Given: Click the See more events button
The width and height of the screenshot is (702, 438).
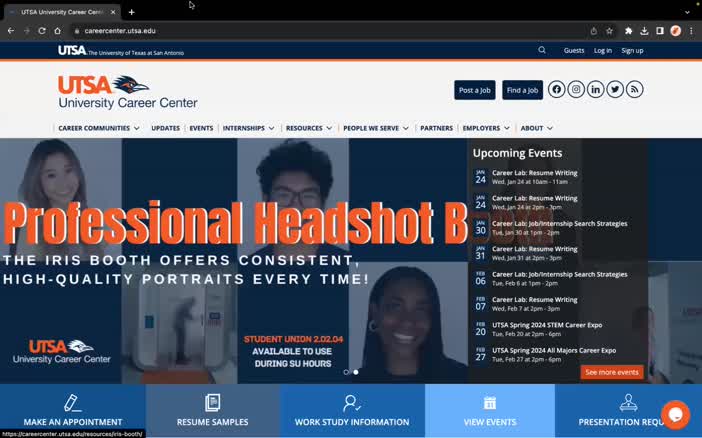Looking at the screenshot, I should click(x=612, y=372).
